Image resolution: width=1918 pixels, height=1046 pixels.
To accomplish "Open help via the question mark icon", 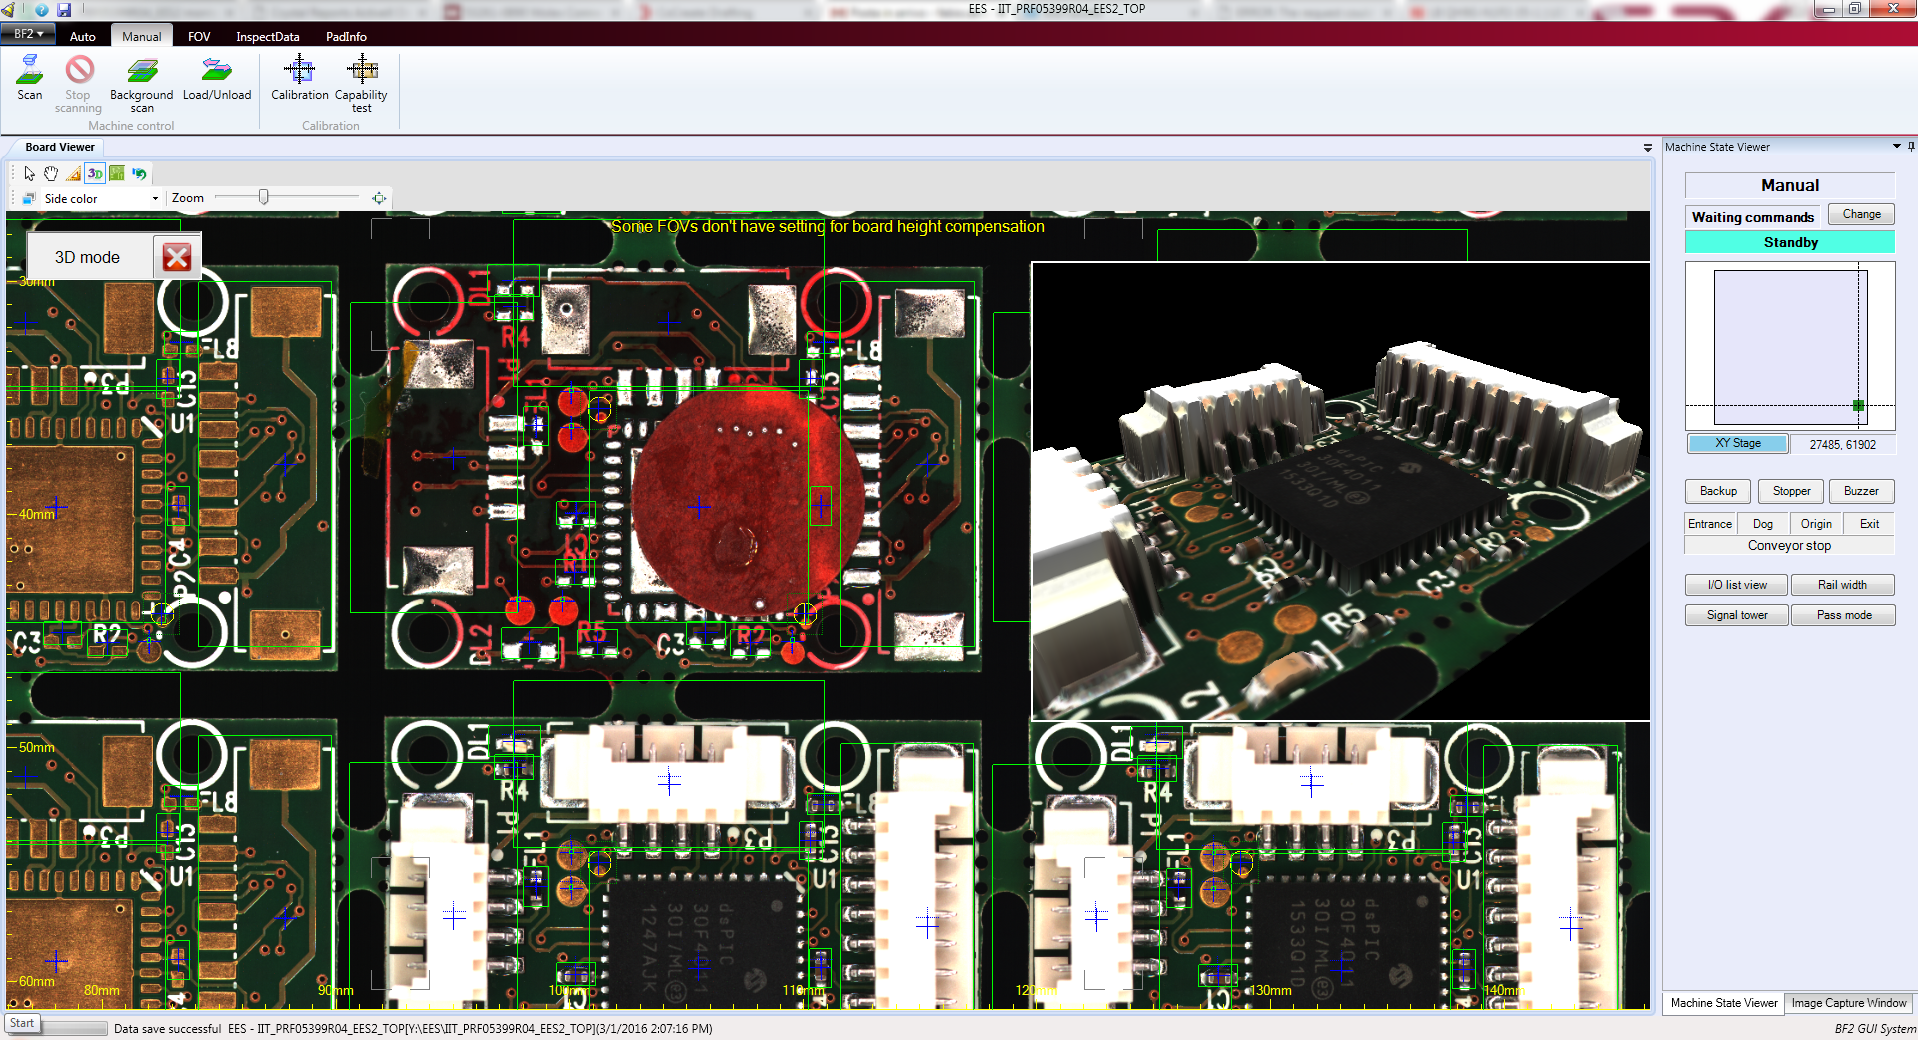I will pyautogui.click(x=41, y=9).
